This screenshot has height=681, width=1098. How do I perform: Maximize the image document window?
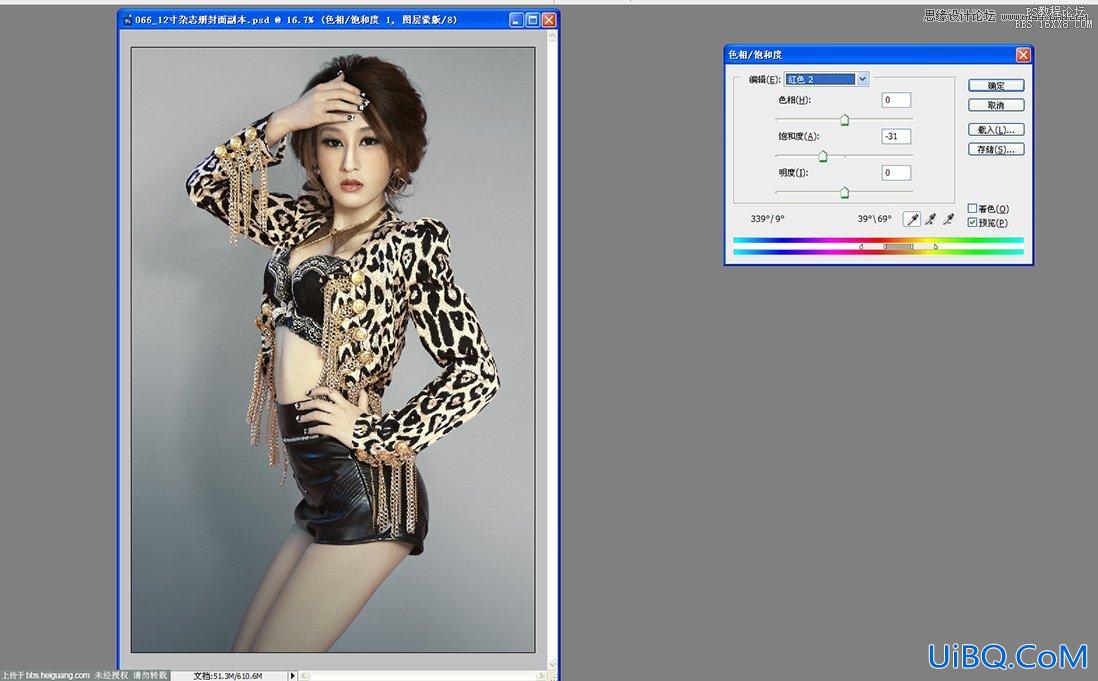point(532,20)
